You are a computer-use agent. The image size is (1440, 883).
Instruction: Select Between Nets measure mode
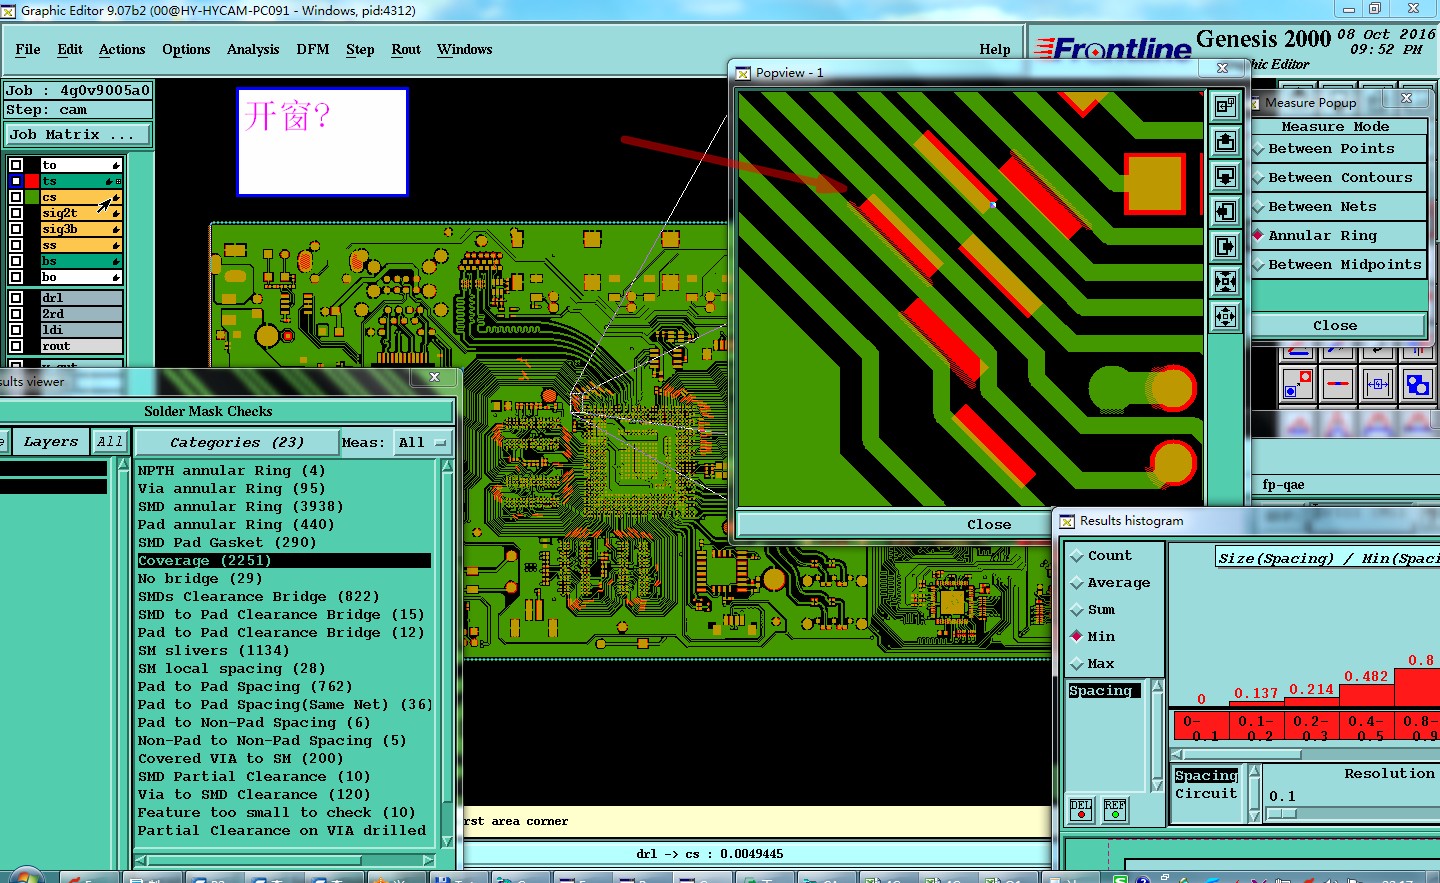[1339, 206]
